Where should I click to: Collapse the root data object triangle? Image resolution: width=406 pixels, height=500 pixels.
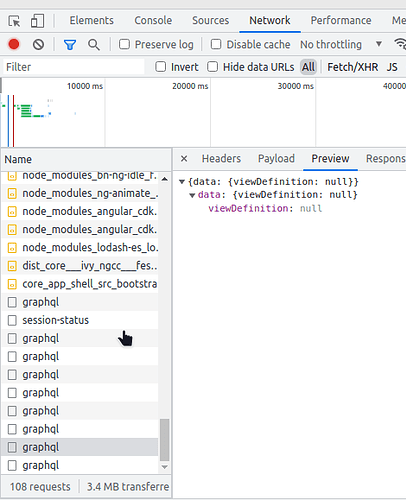point(182,182)
